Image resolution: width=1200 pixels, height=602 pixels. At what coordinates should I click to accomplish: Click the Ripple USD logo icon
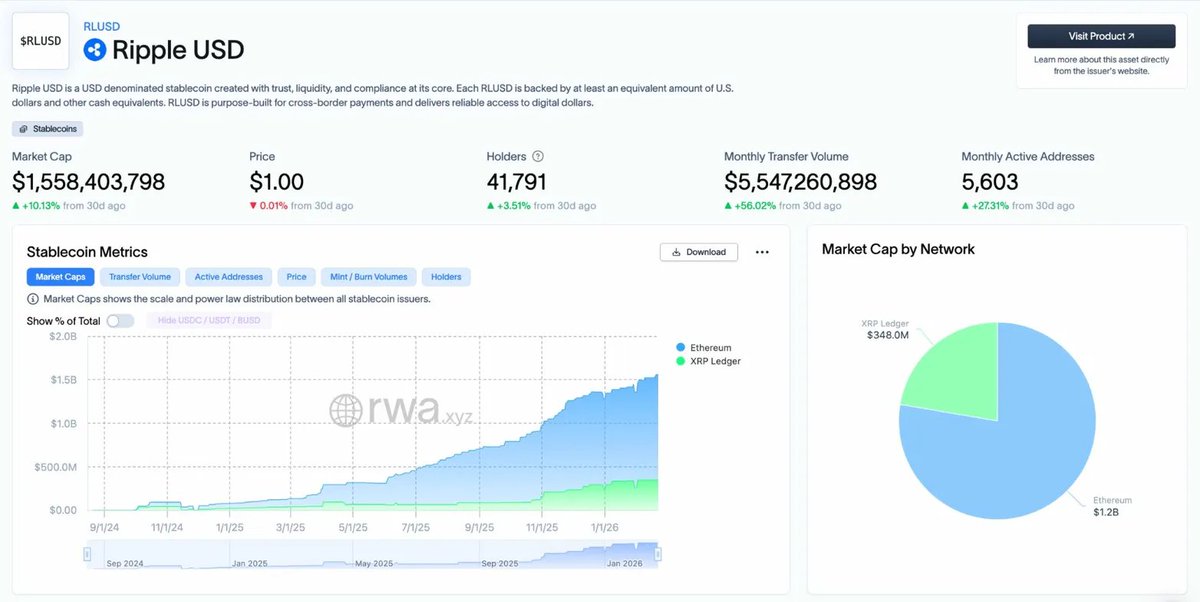coord(94,47)
